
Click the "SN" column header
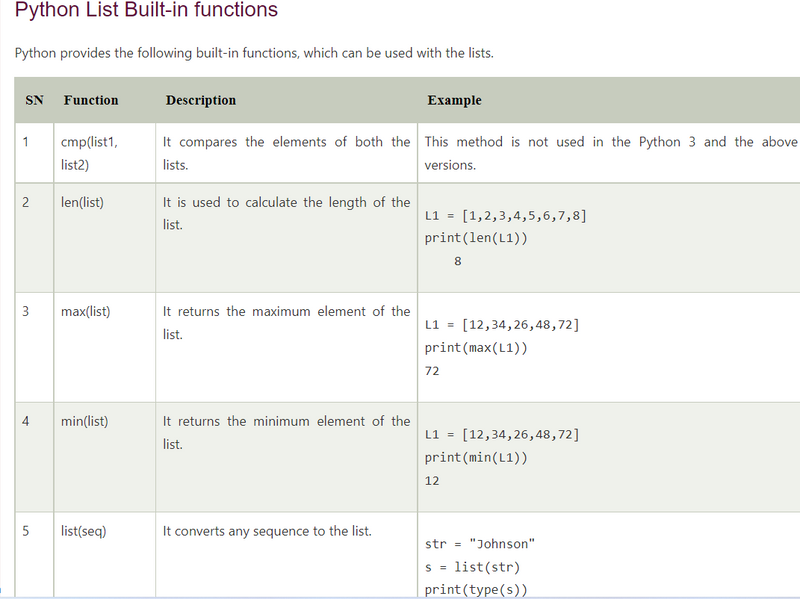[35, 100]
